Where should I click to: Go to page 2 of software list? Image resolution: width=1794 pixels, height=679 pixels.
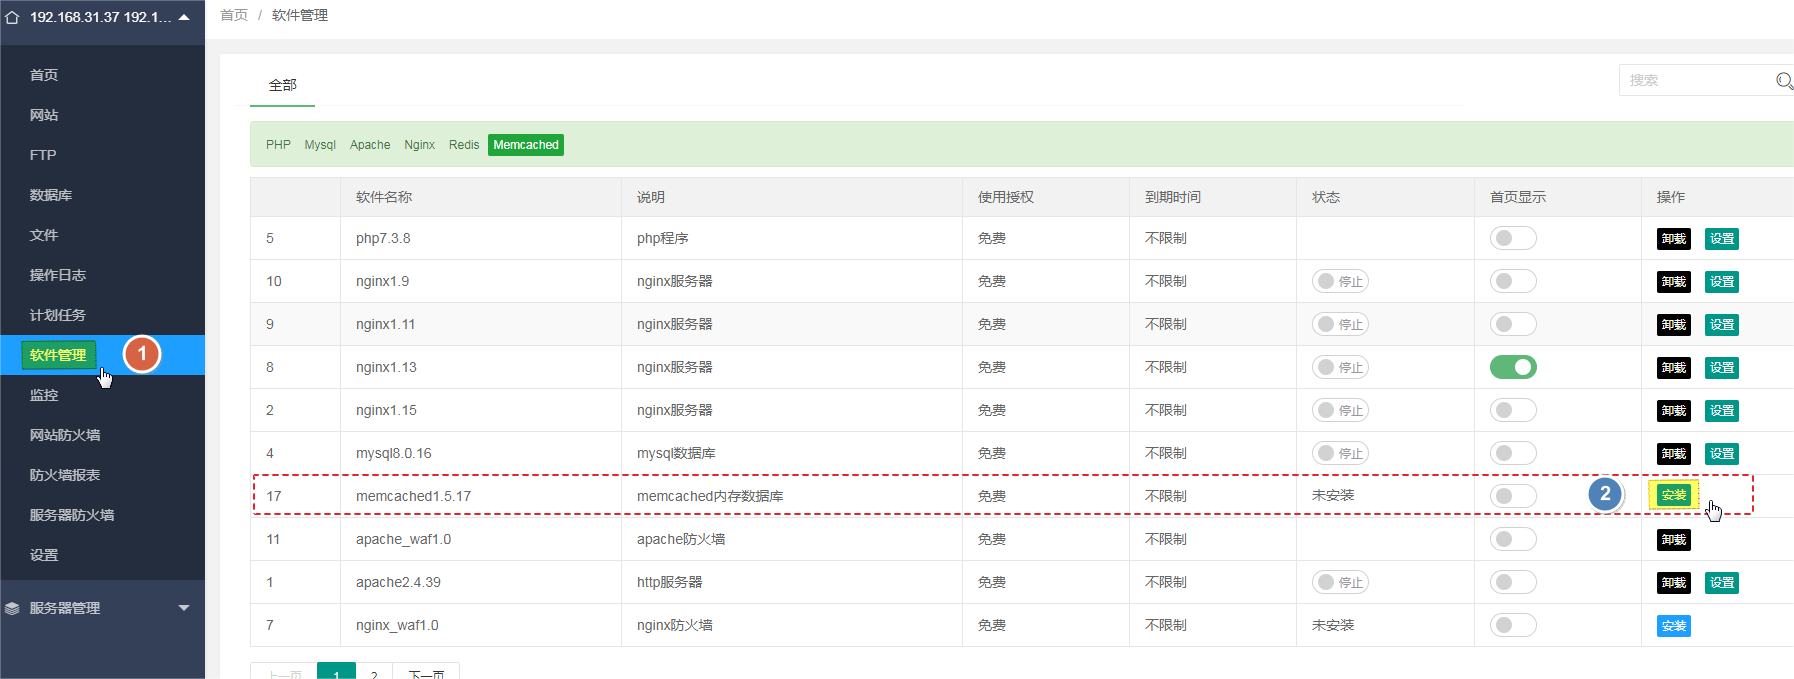click(x=374, y=673)
